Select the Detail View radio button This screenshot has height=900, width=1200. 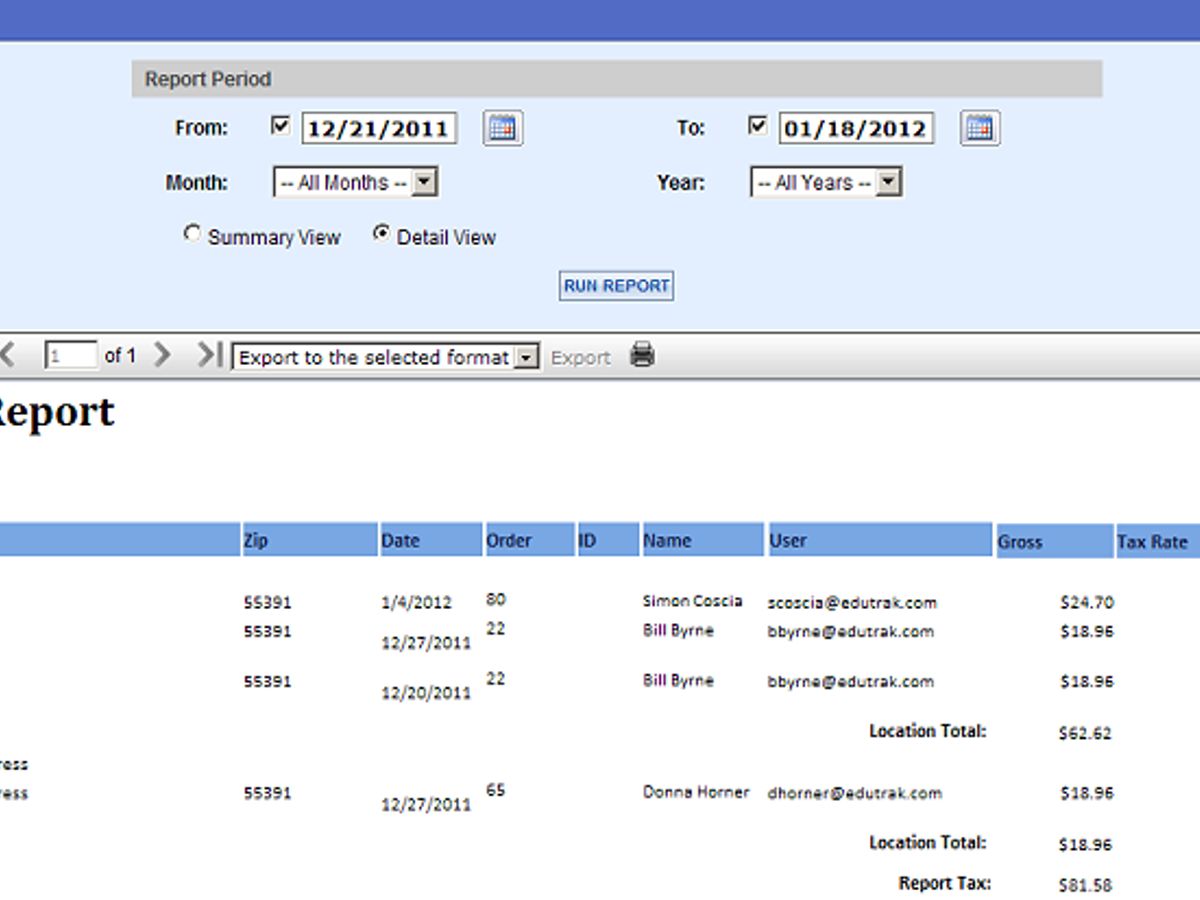click(381, 233)
